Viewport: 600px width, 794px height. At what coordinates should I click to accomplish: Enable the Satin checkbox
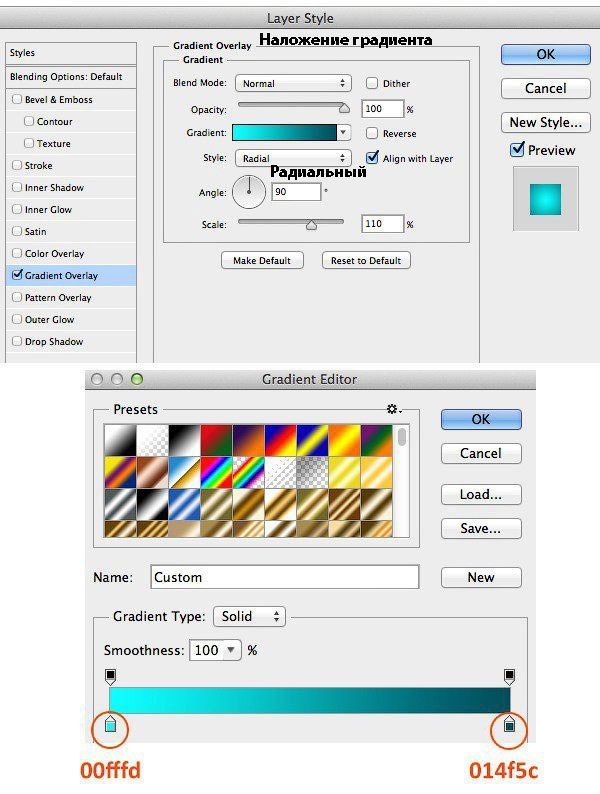[x=17, y=231]
